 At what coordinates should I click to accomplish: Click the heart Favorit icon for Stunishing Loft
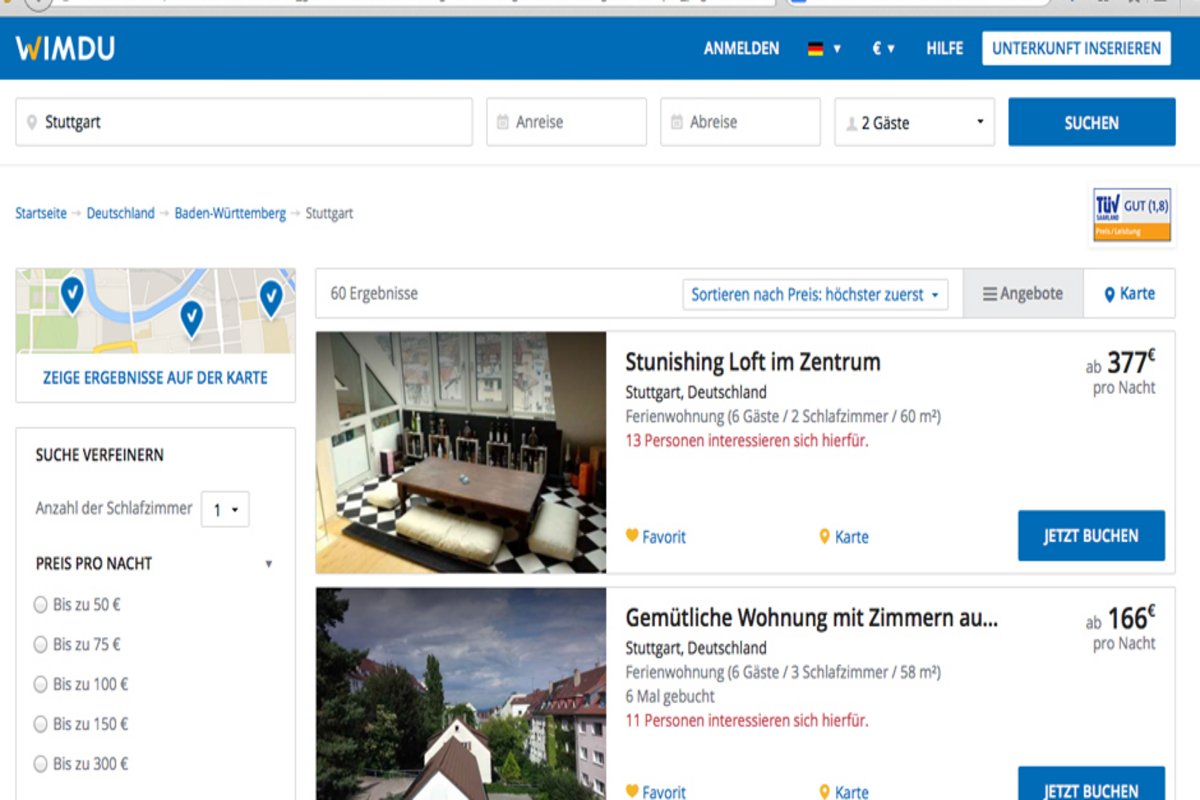pos(632,536)
